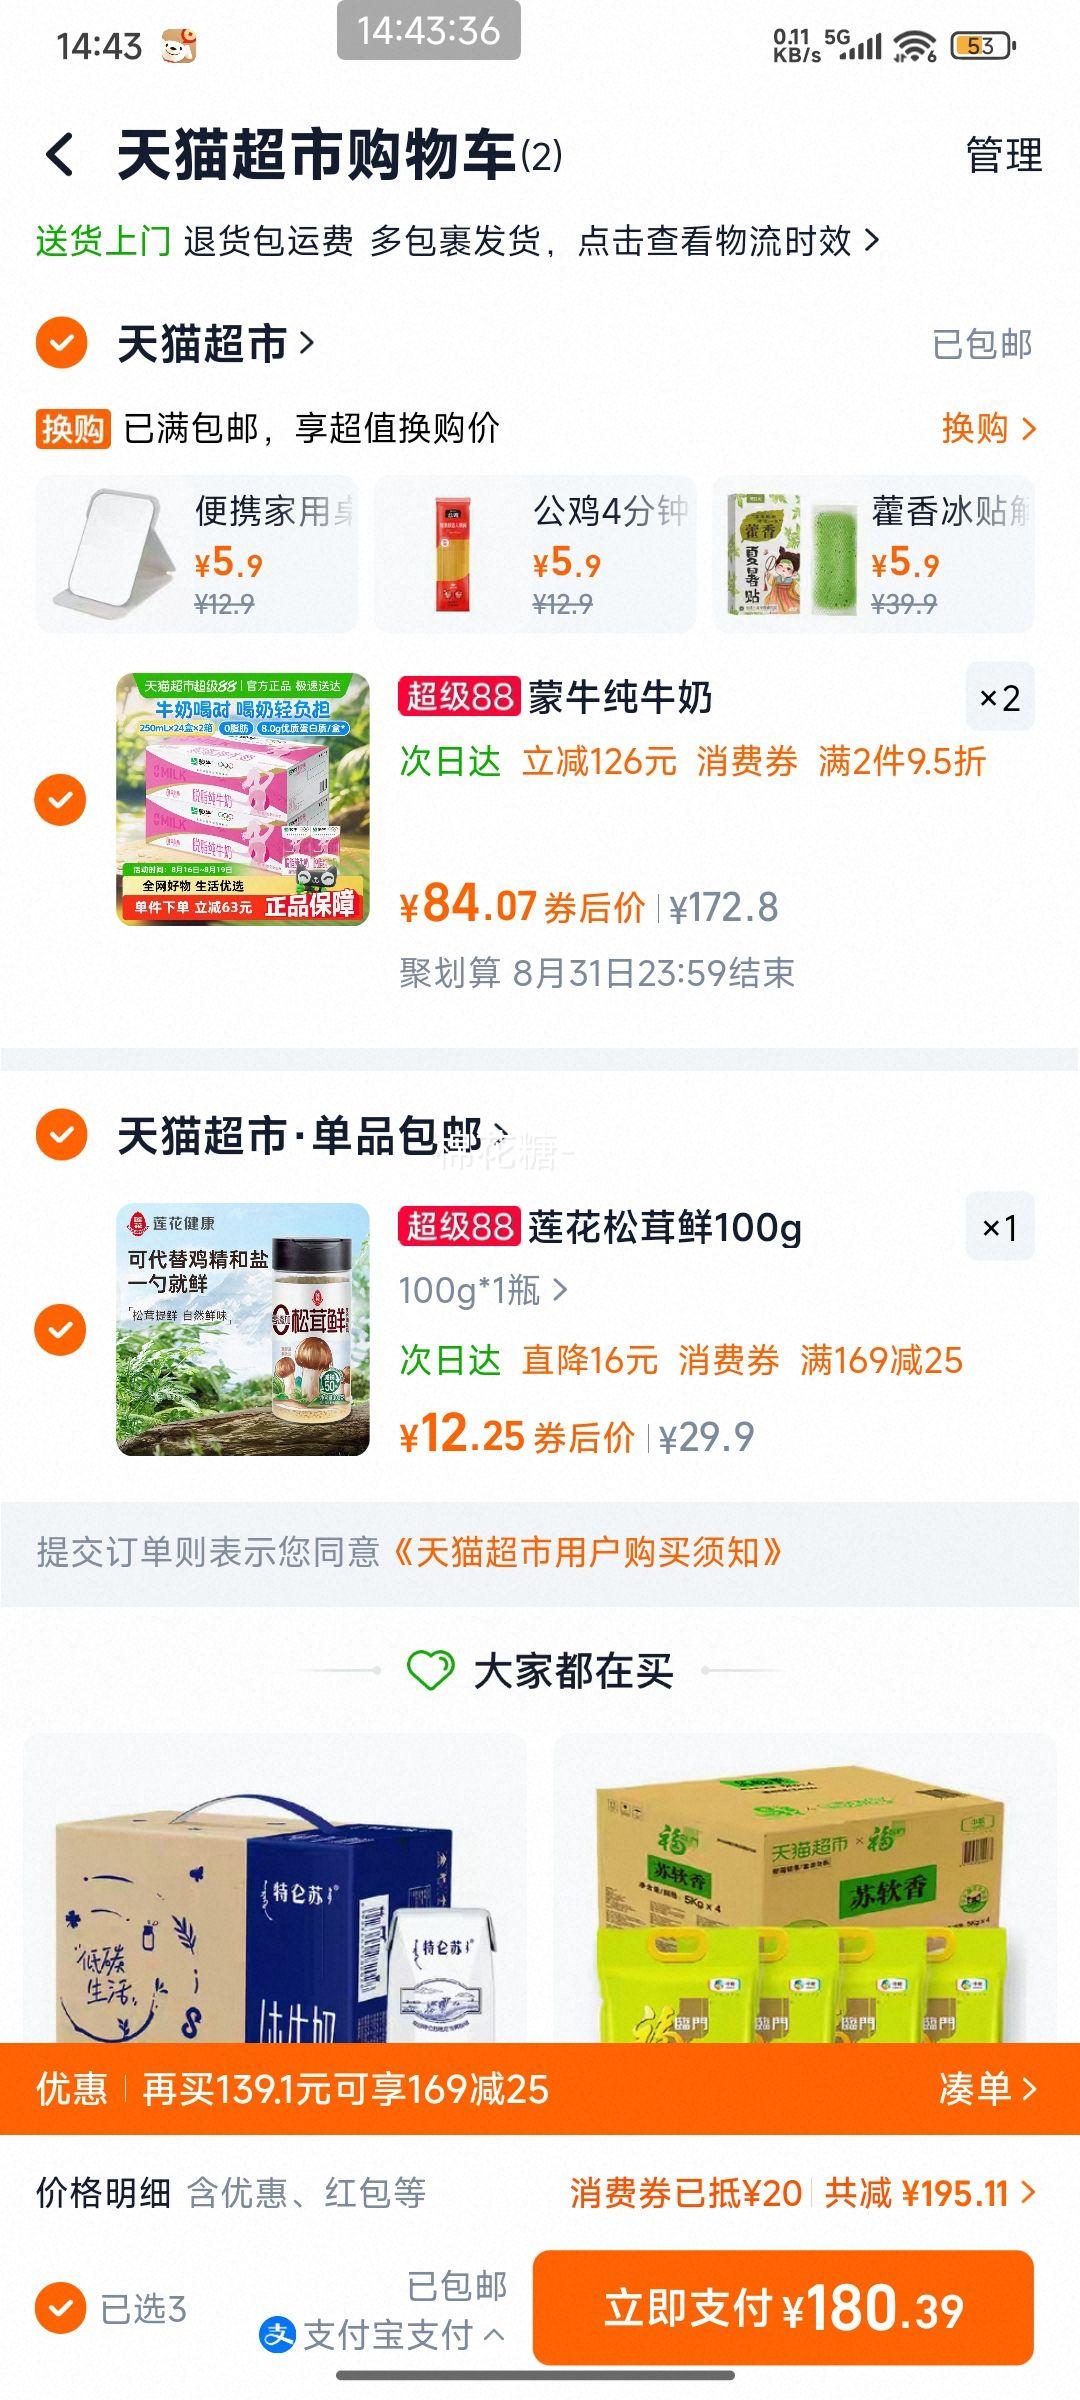This screenshot has height=2400, width=1080.
Task: Uncheck the 莲花松茸鲜 item checkbox
Action: 61,1330
